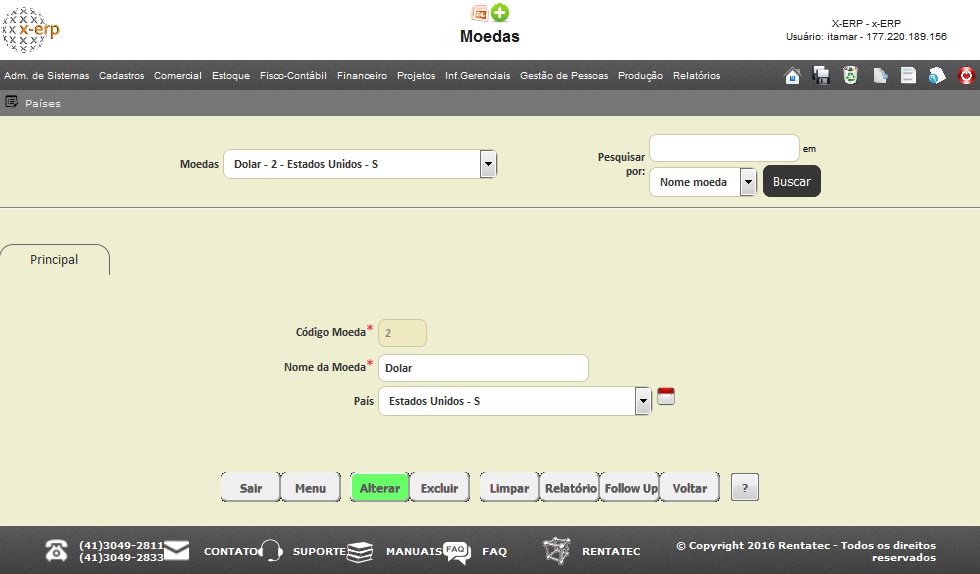Click the green Alterar button
Screen dimensions: 980x574
point(379,488)
